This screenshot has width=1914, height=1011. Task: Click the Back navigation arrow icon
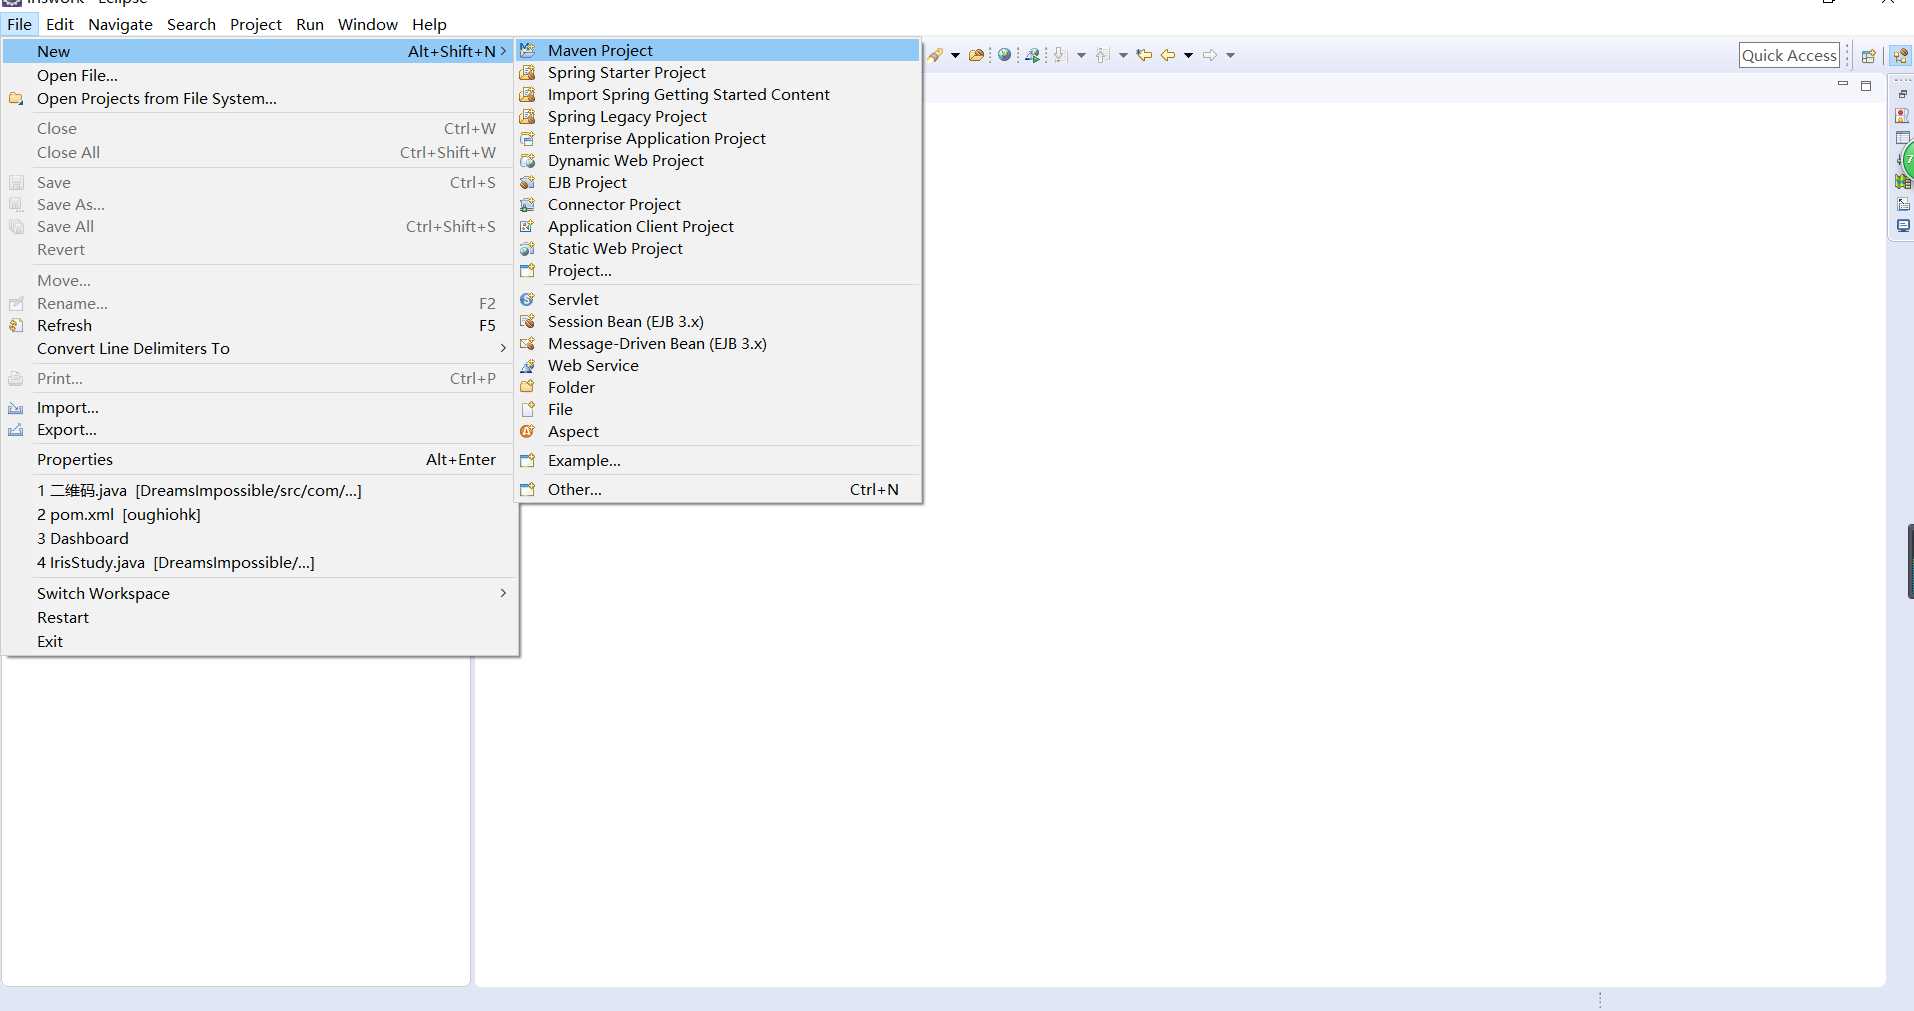click(1167, 55)
